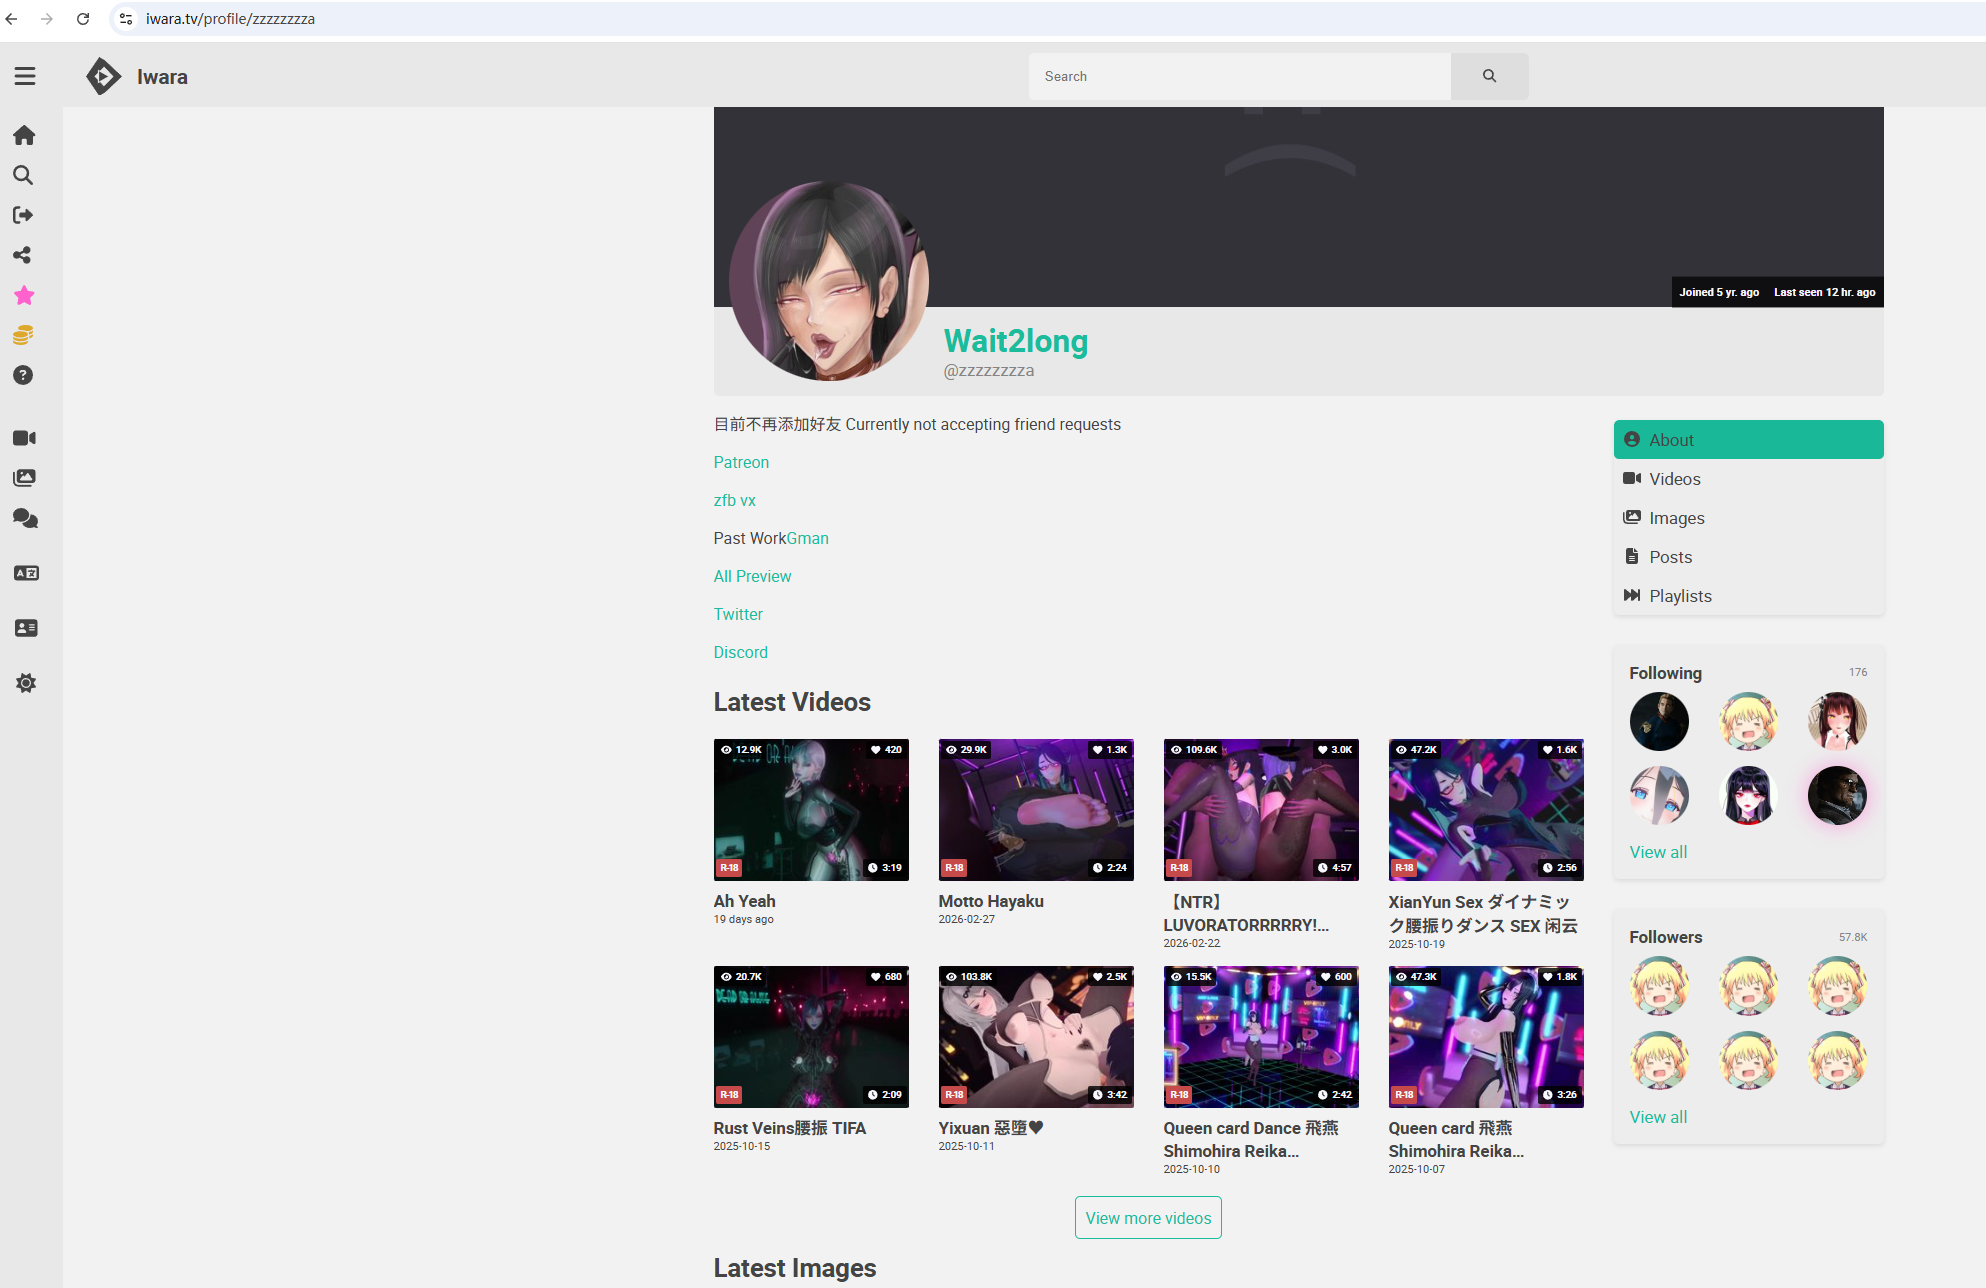
Task: Click into the Search text field
Action: click(1239, 76)
